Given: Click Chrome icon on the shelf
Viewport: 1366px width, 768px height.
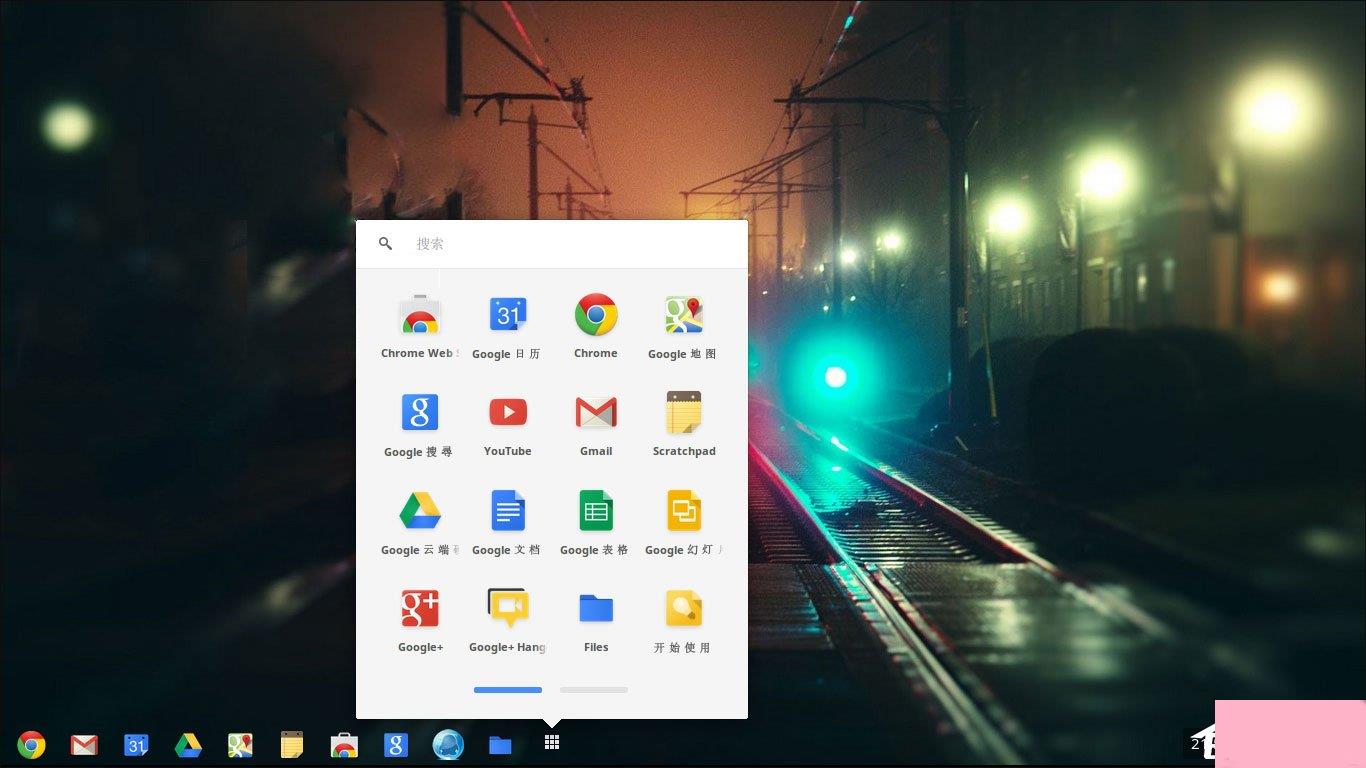Looking at the screenshot, I should pyautogui.click(x=32, y=745).
